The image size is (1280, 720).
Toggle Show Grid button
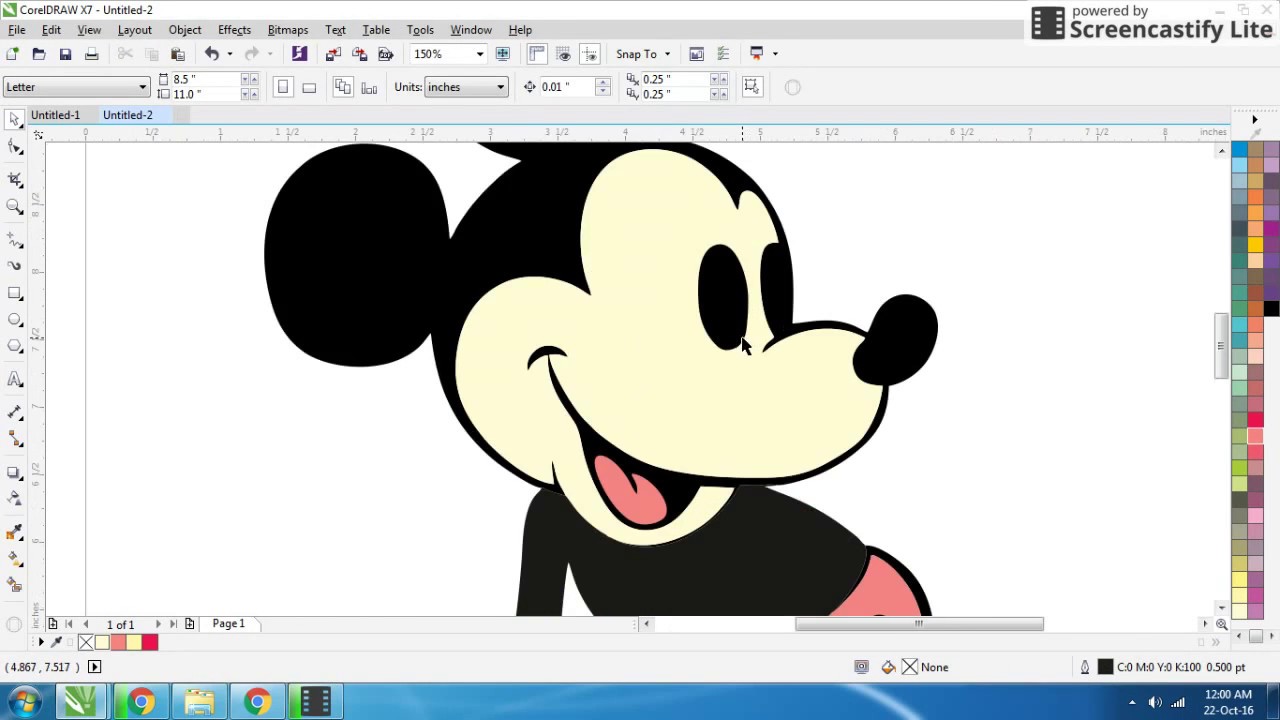pyautogui.click(x=564, y=54)
